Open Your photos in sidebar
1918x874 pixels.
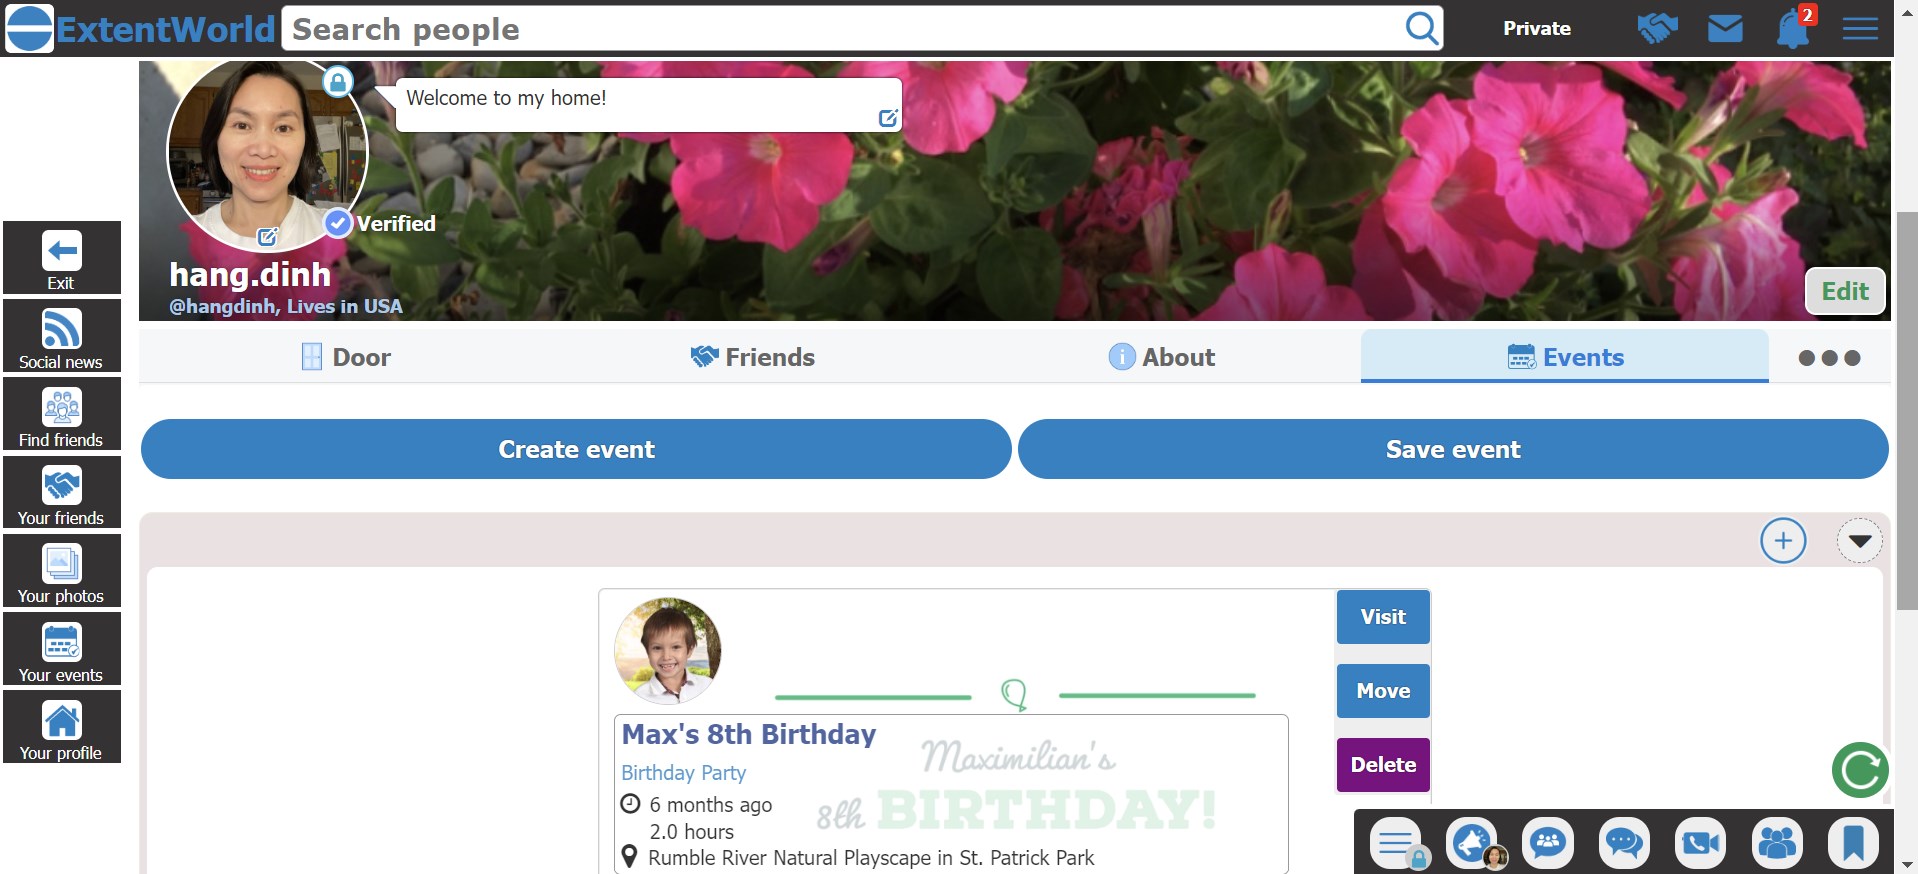point(62,570)
